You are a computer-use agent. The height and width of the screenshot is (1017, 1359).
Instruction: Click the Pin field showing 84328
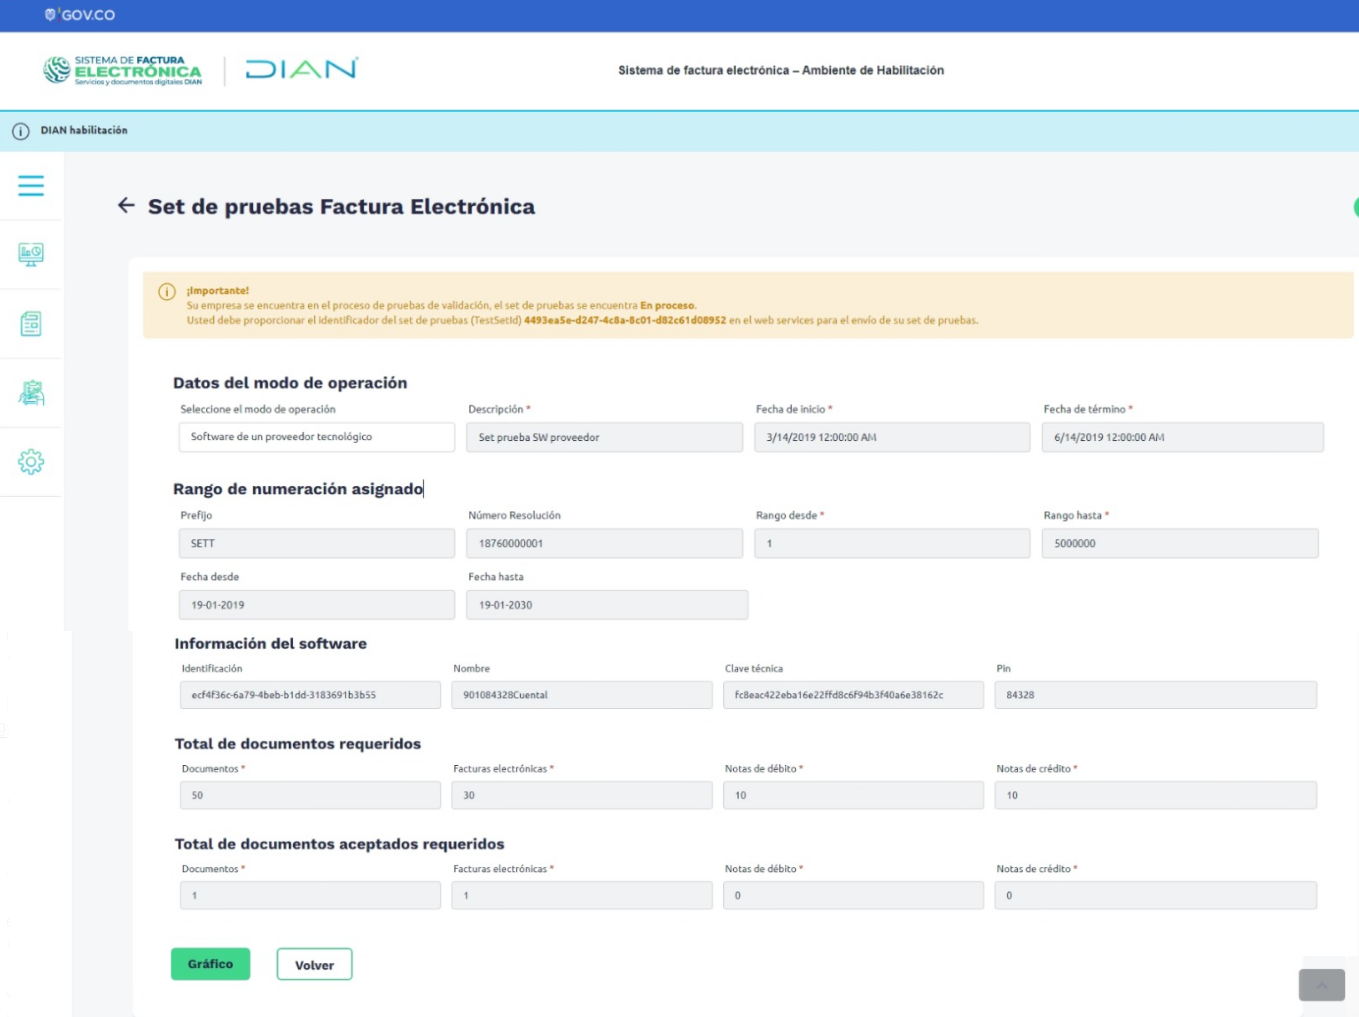click(1155, 695)
